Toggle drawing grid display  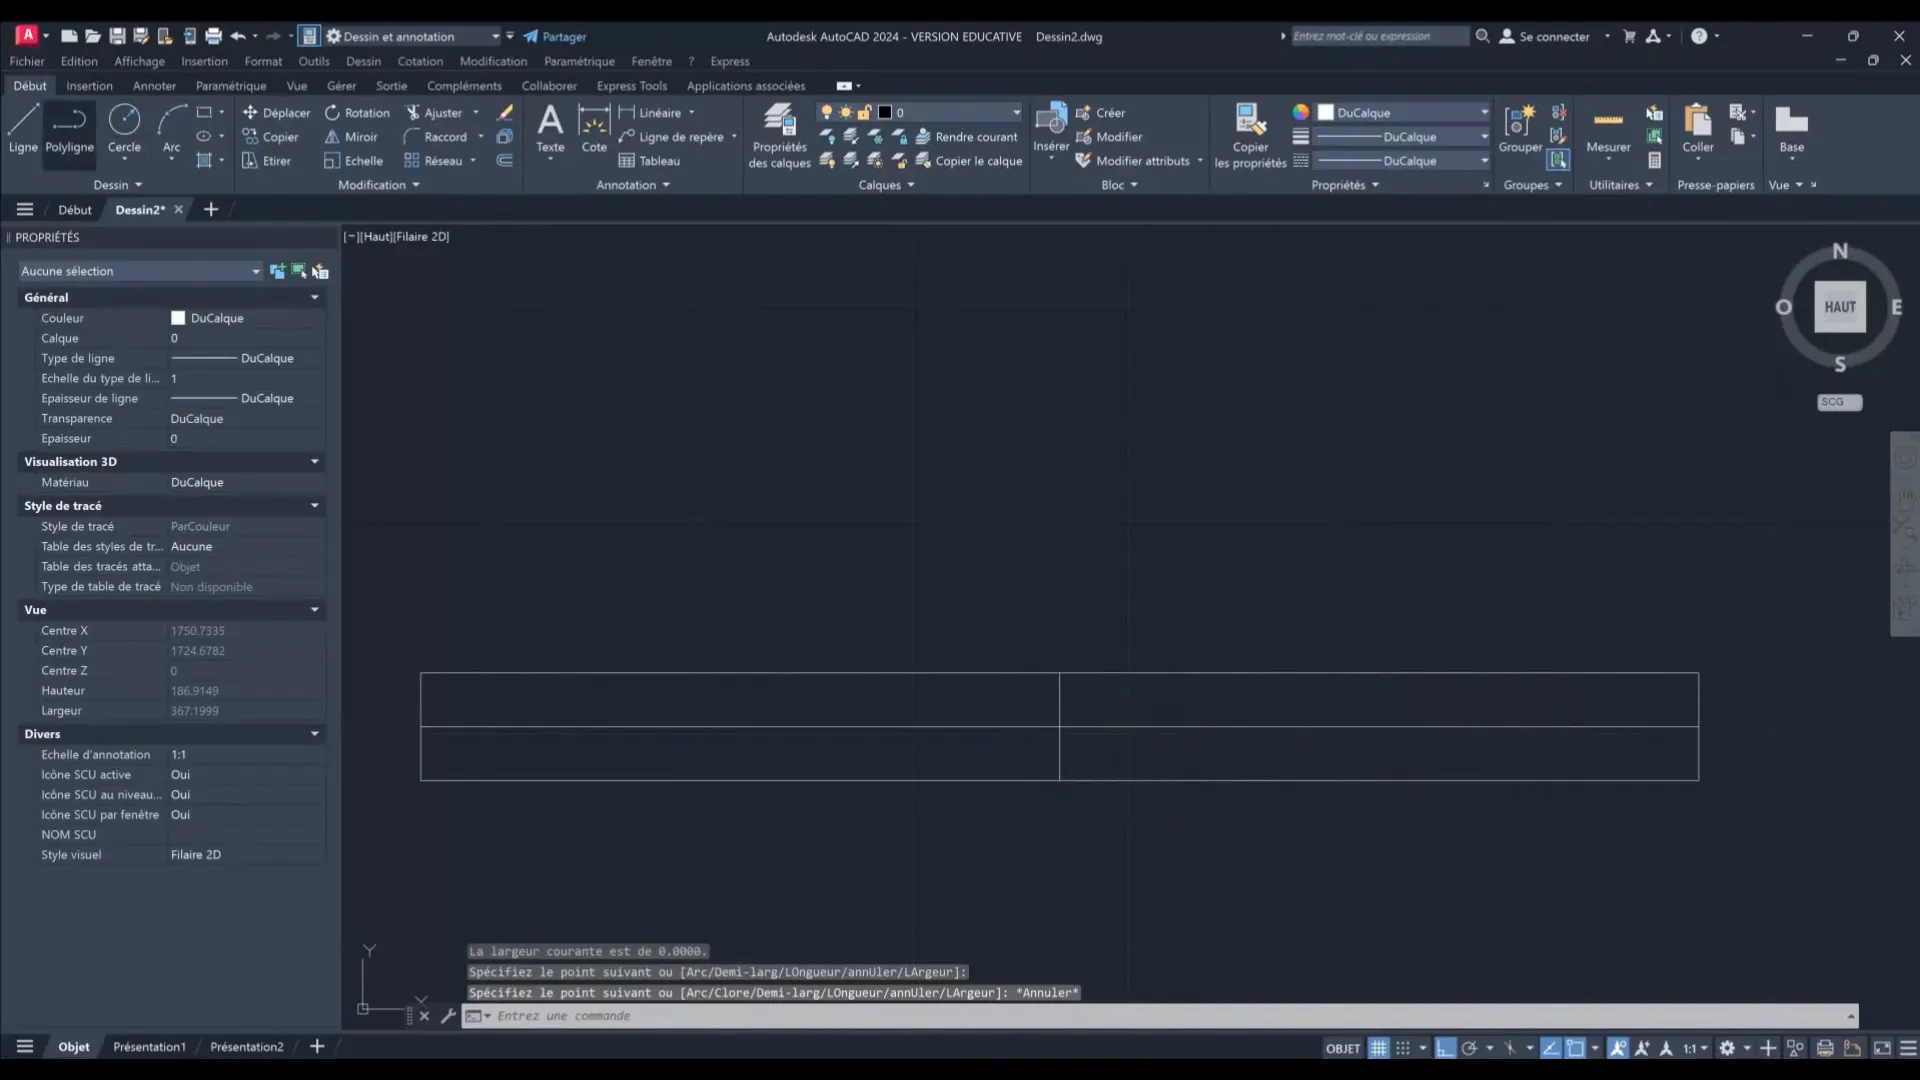point(1378,1048)
